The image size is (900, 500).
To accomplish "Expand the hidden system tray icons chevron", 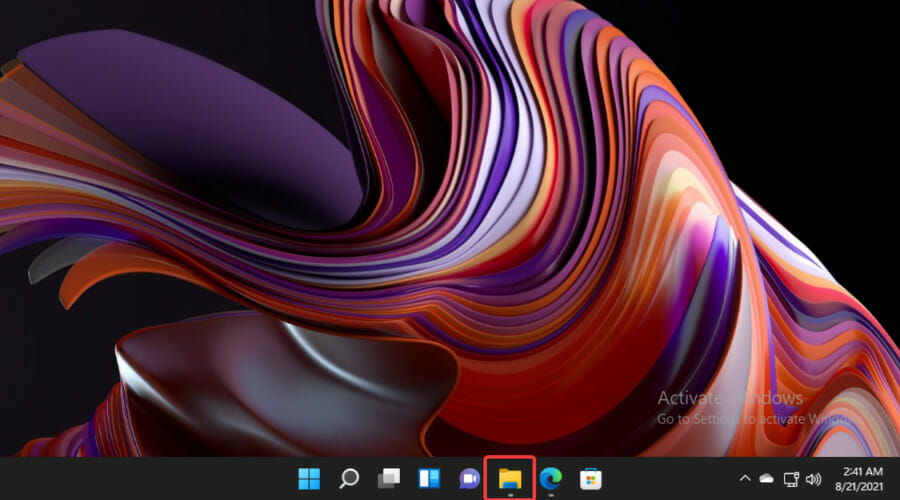I will [744, 479].
